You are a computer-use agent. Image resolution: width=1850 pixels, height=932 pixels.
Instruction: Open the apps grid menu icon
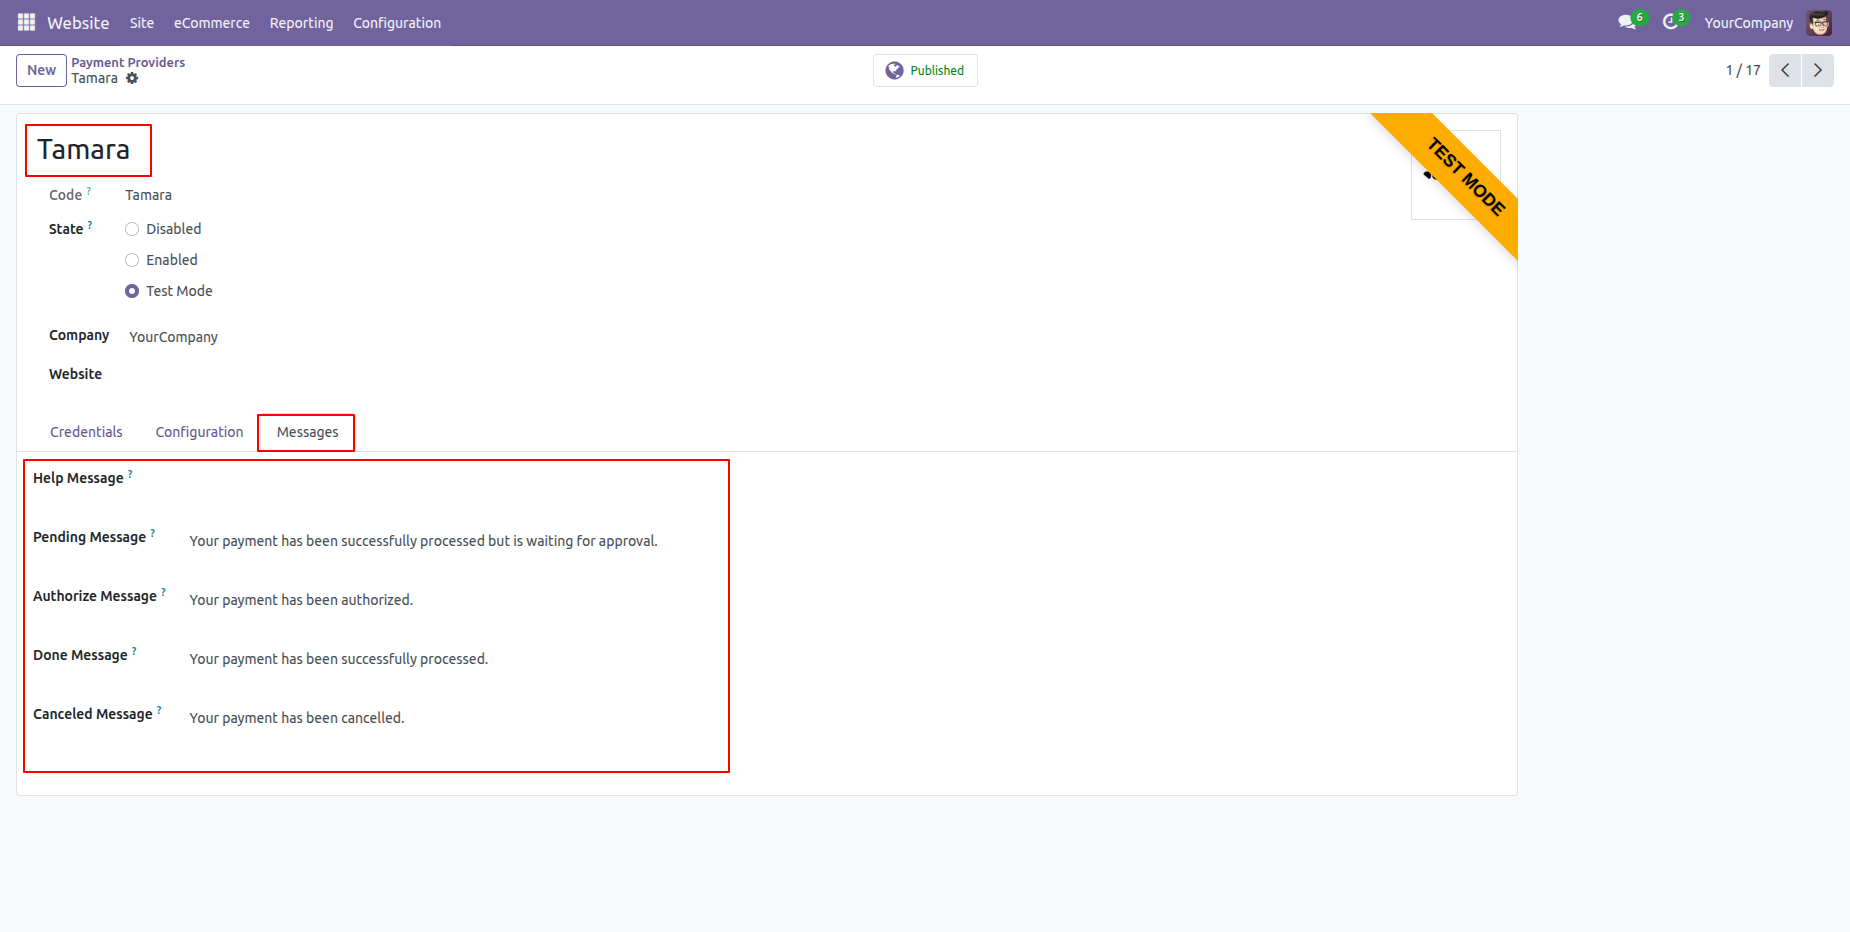pyautogui.click(x=26, y=22)
